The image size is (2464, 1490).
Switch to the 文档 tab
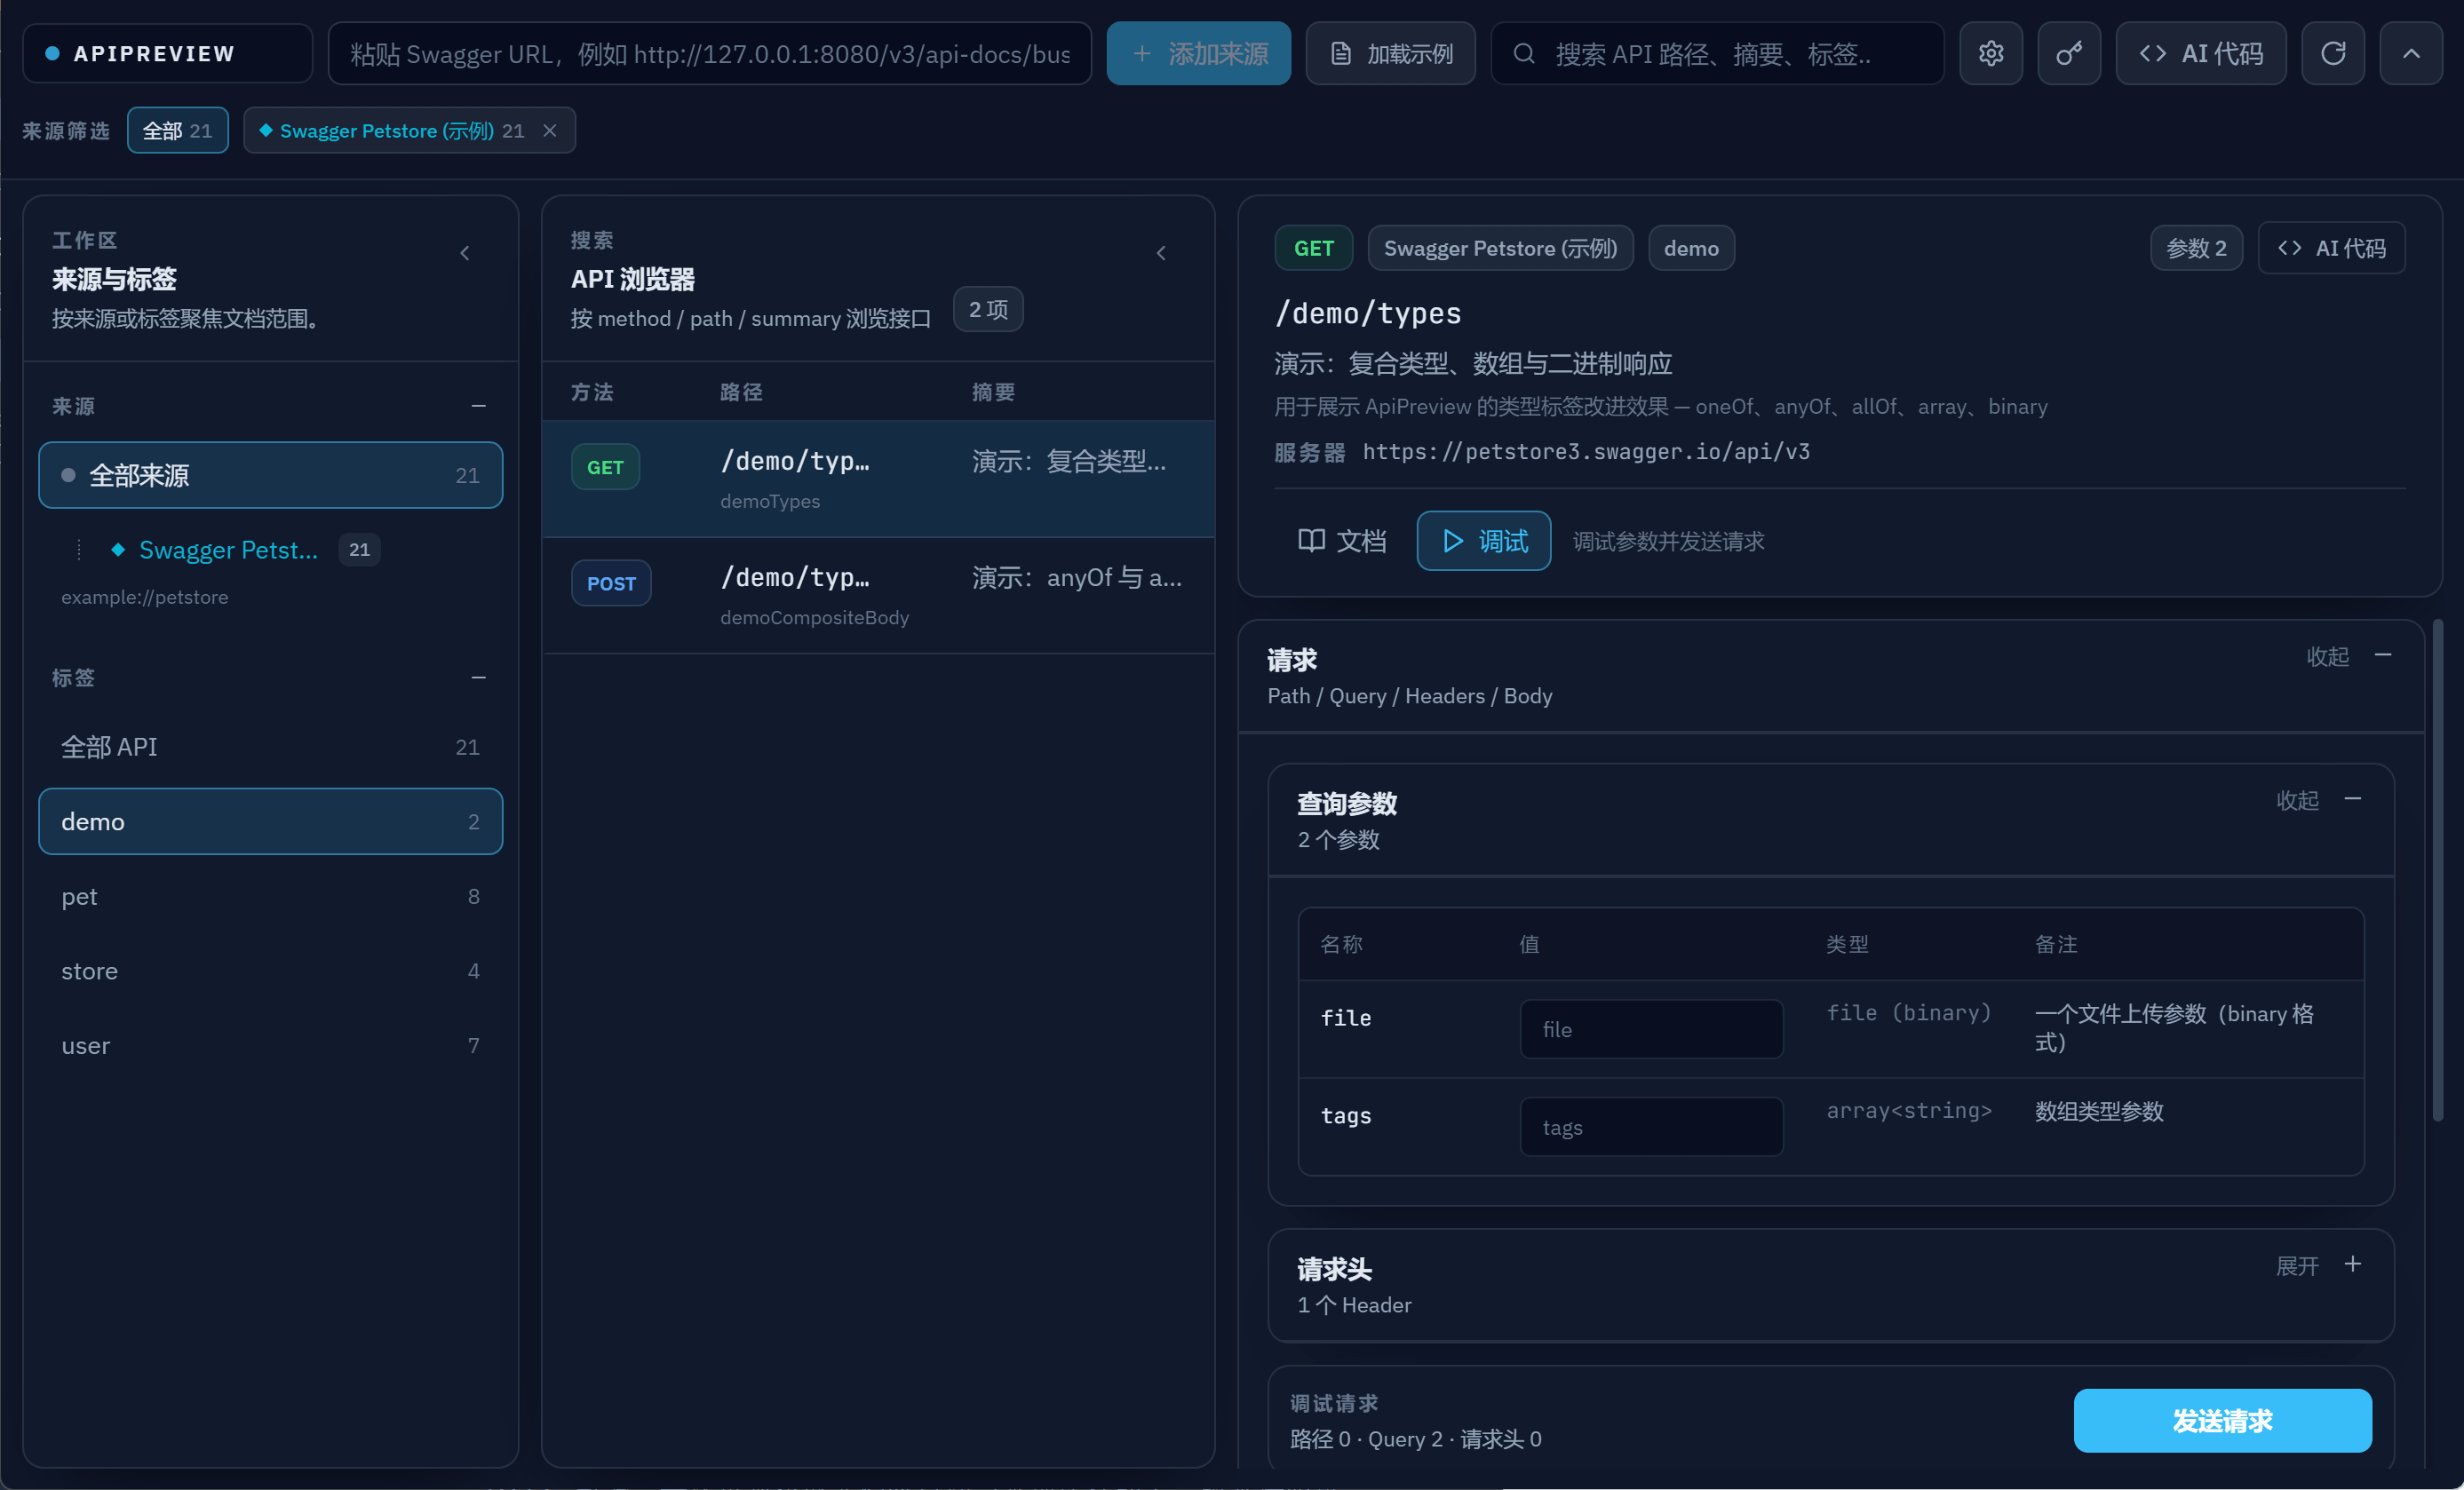[x=1342, y=541]
